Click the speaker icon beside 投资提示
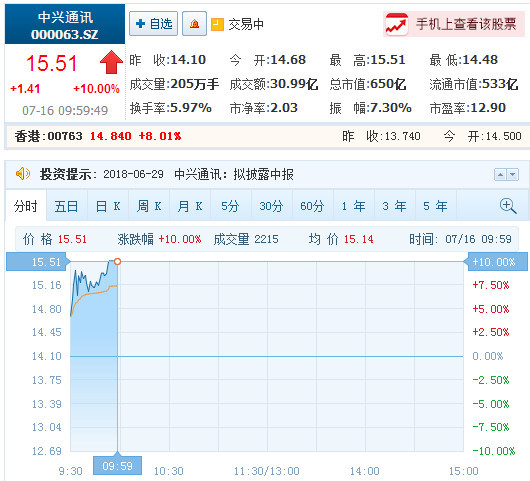 [x=23, y=174]
